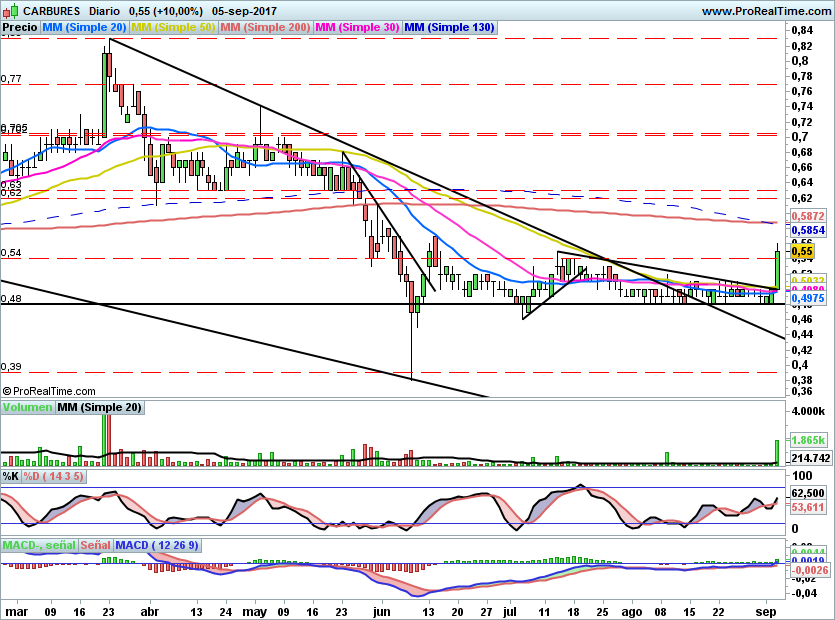This screenshot has width=835, height=620.
Task: Click the %D (14 3 5) label
Action: coord(53,476)
